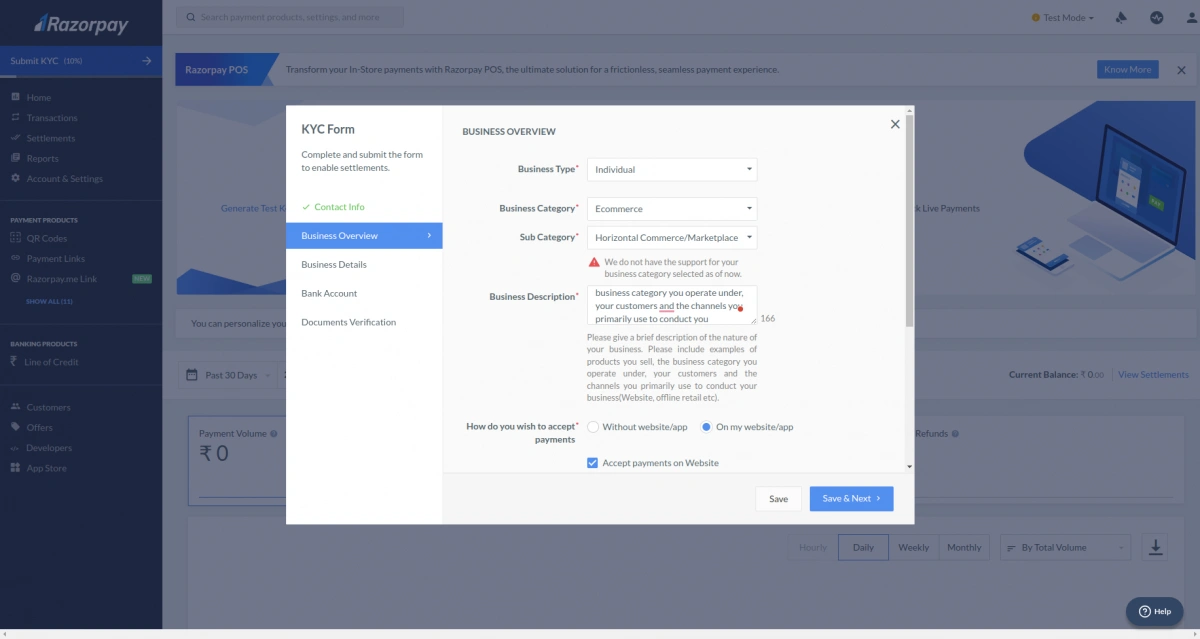Click the megaphone announcements icon
Image resolution: width=1200 pixels, height=639 pixels.
[x=1121, y=17]
